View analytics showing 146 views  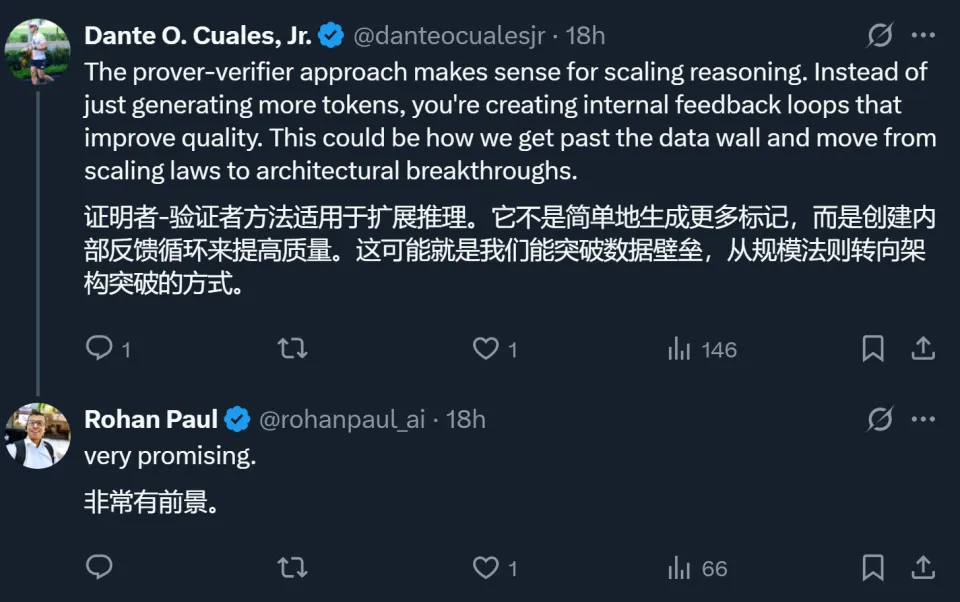click(x=701, y=349)
